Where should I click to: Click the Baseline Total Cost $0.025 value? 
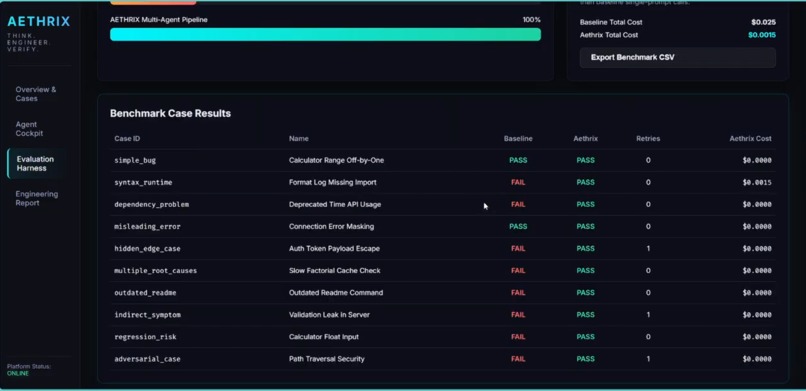[x=763, y=23]
